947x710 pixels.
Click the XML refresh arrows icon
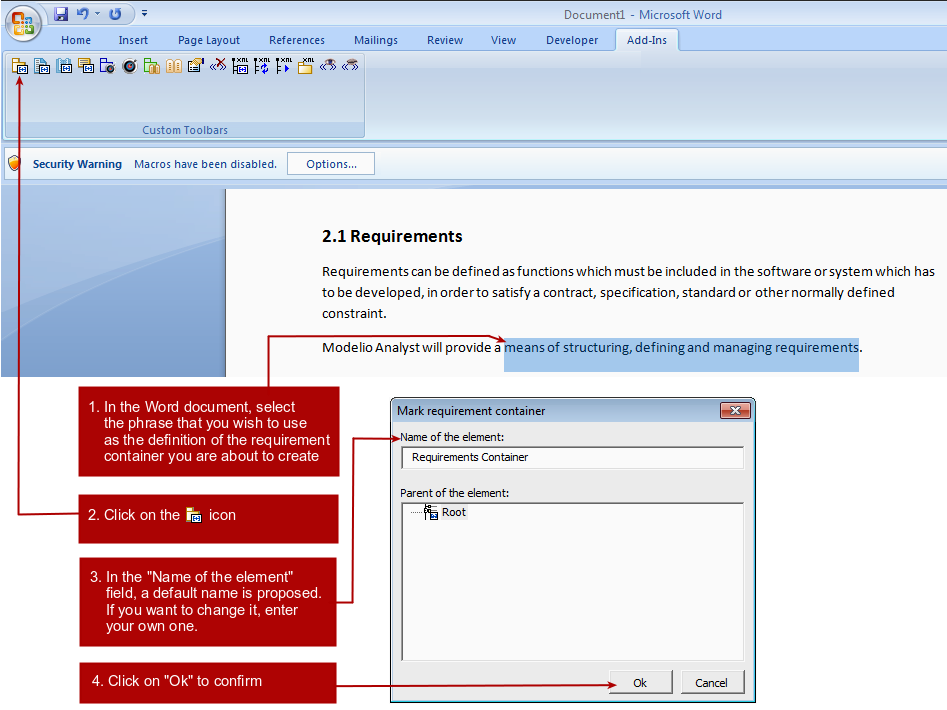(x=262, y=65)
